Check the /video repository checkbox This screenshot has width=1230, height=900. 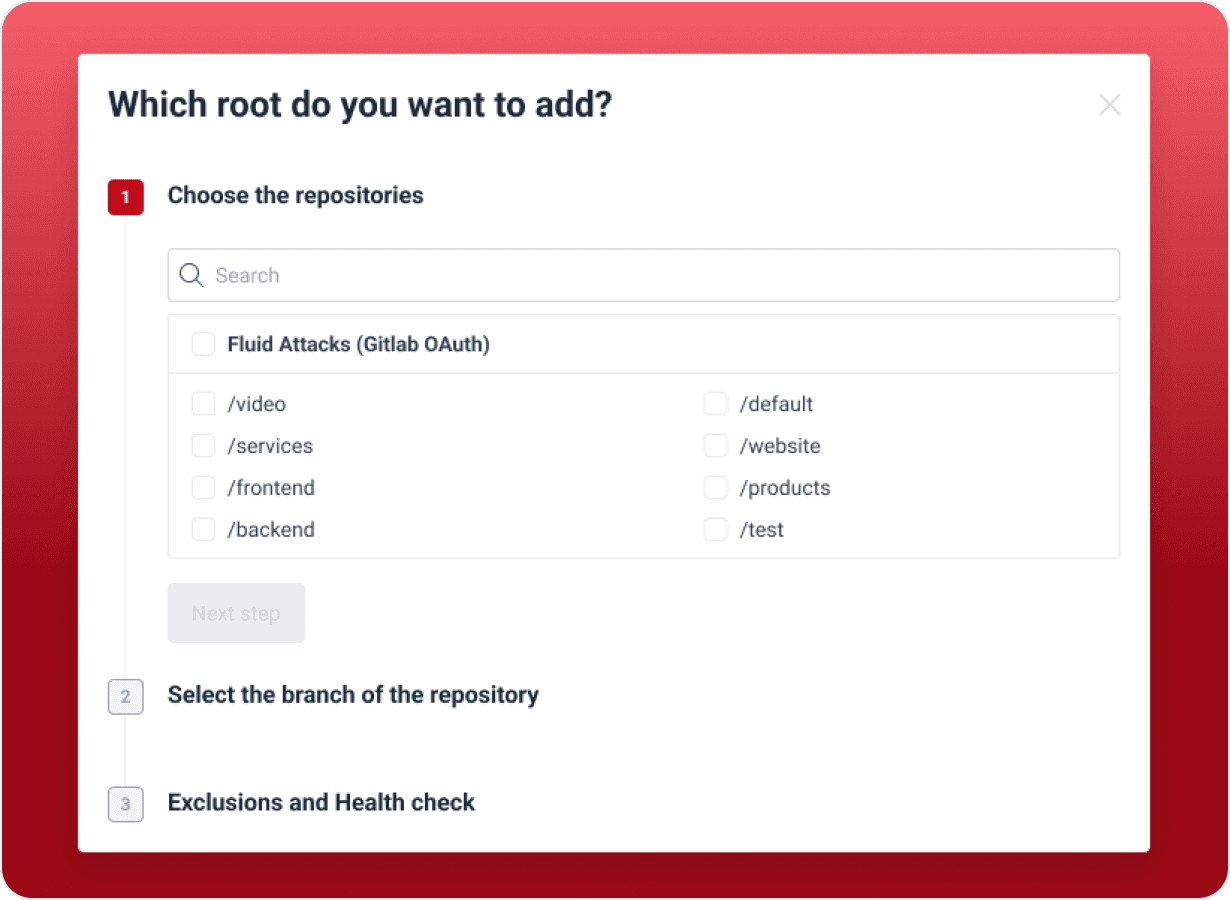coord(204,404)
